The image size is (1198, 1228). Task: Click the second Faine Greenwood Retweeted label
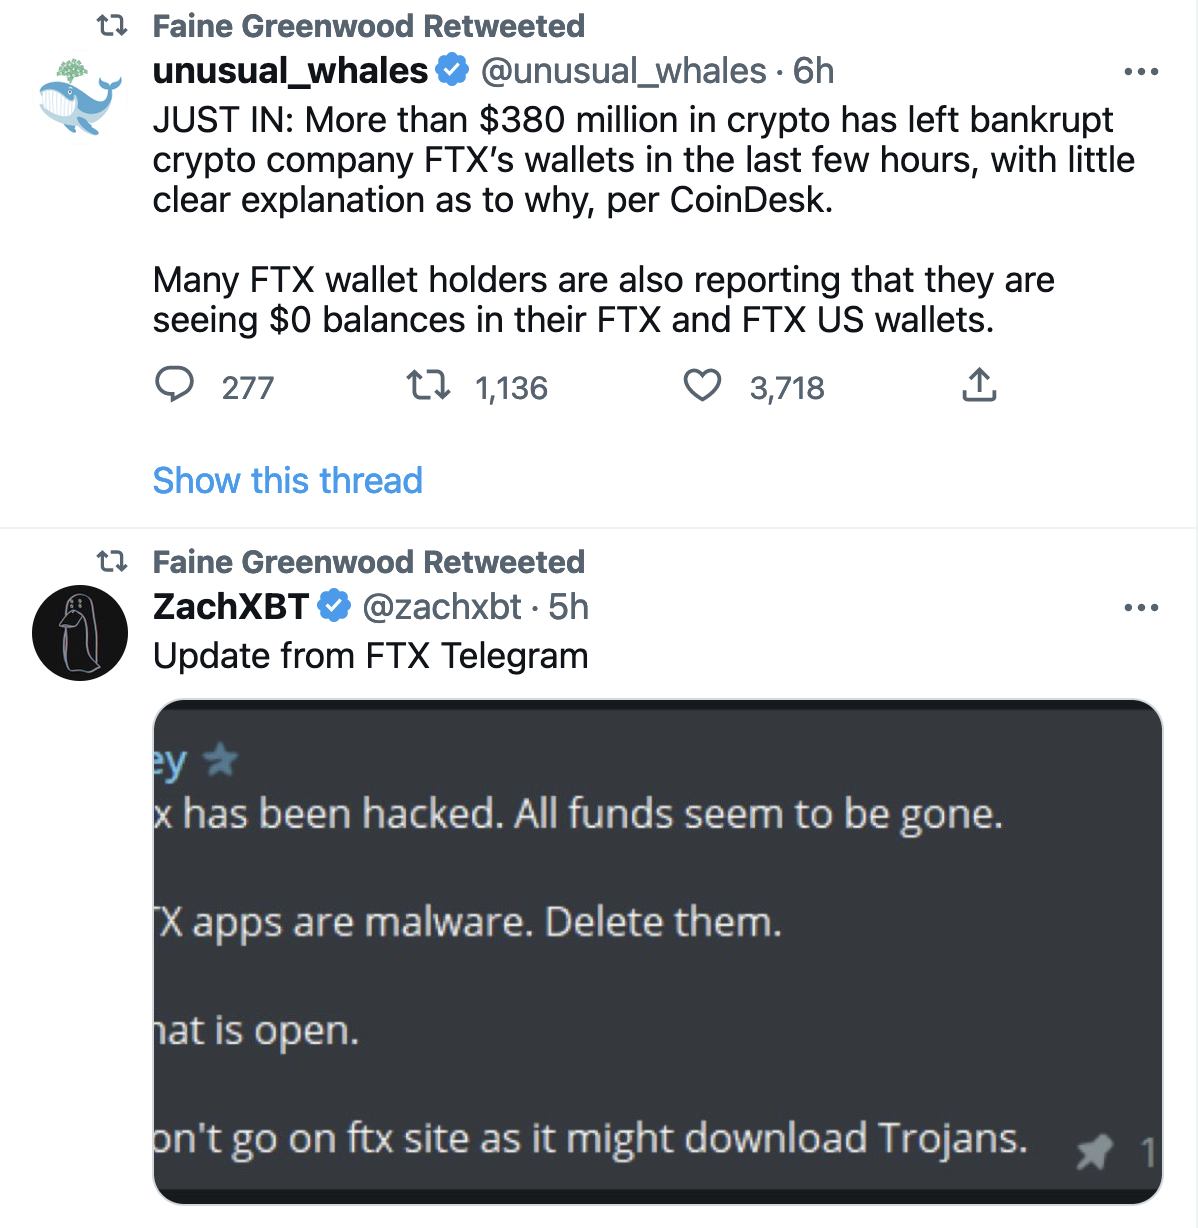[368, 562]
